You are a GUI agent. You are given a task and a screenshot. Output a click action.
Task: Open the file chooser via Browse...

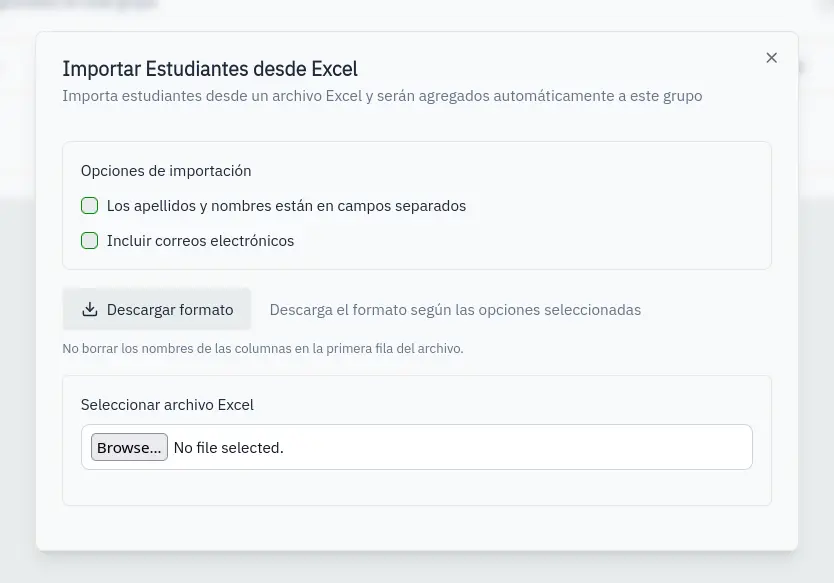click(128, 447)
